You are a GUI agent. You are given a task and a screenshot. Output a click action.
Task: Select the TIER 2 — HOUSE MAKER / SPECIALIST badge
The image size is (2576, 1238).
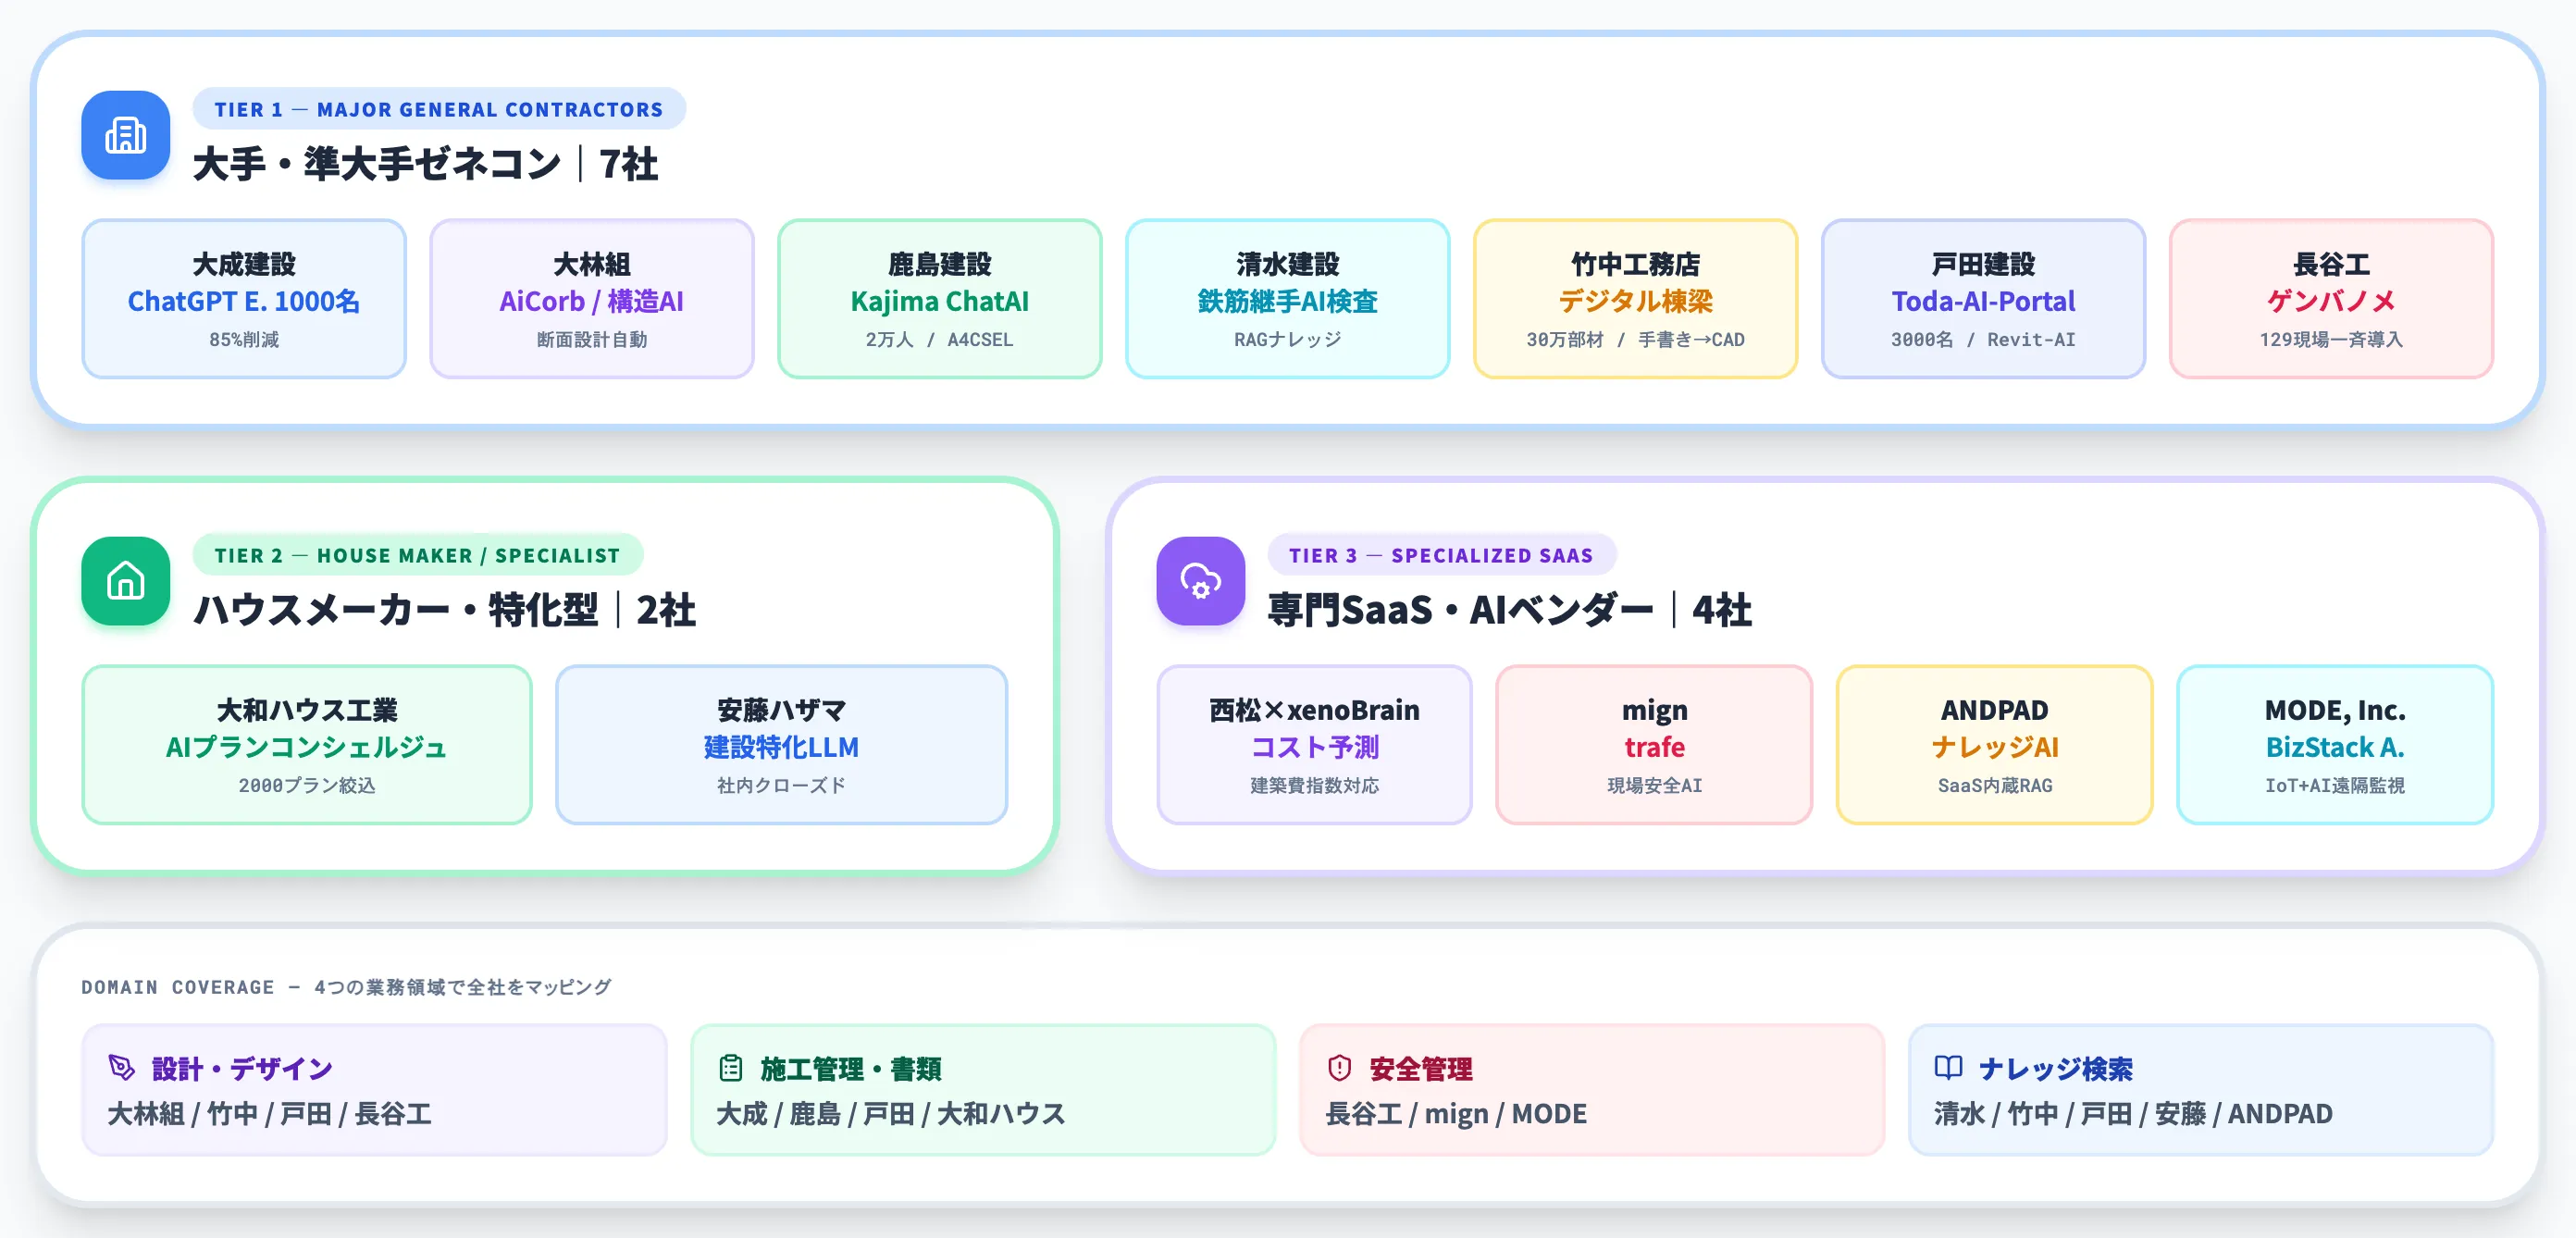[418, 555]
